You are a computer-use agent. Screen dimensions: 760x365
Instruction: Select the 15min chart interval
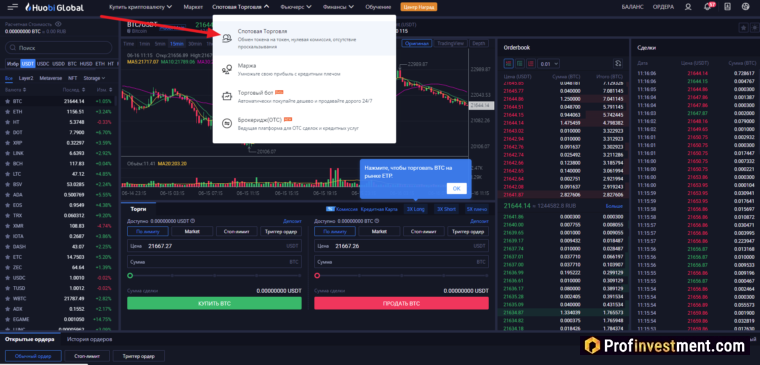pyautogui.click(x=177, y=44)
